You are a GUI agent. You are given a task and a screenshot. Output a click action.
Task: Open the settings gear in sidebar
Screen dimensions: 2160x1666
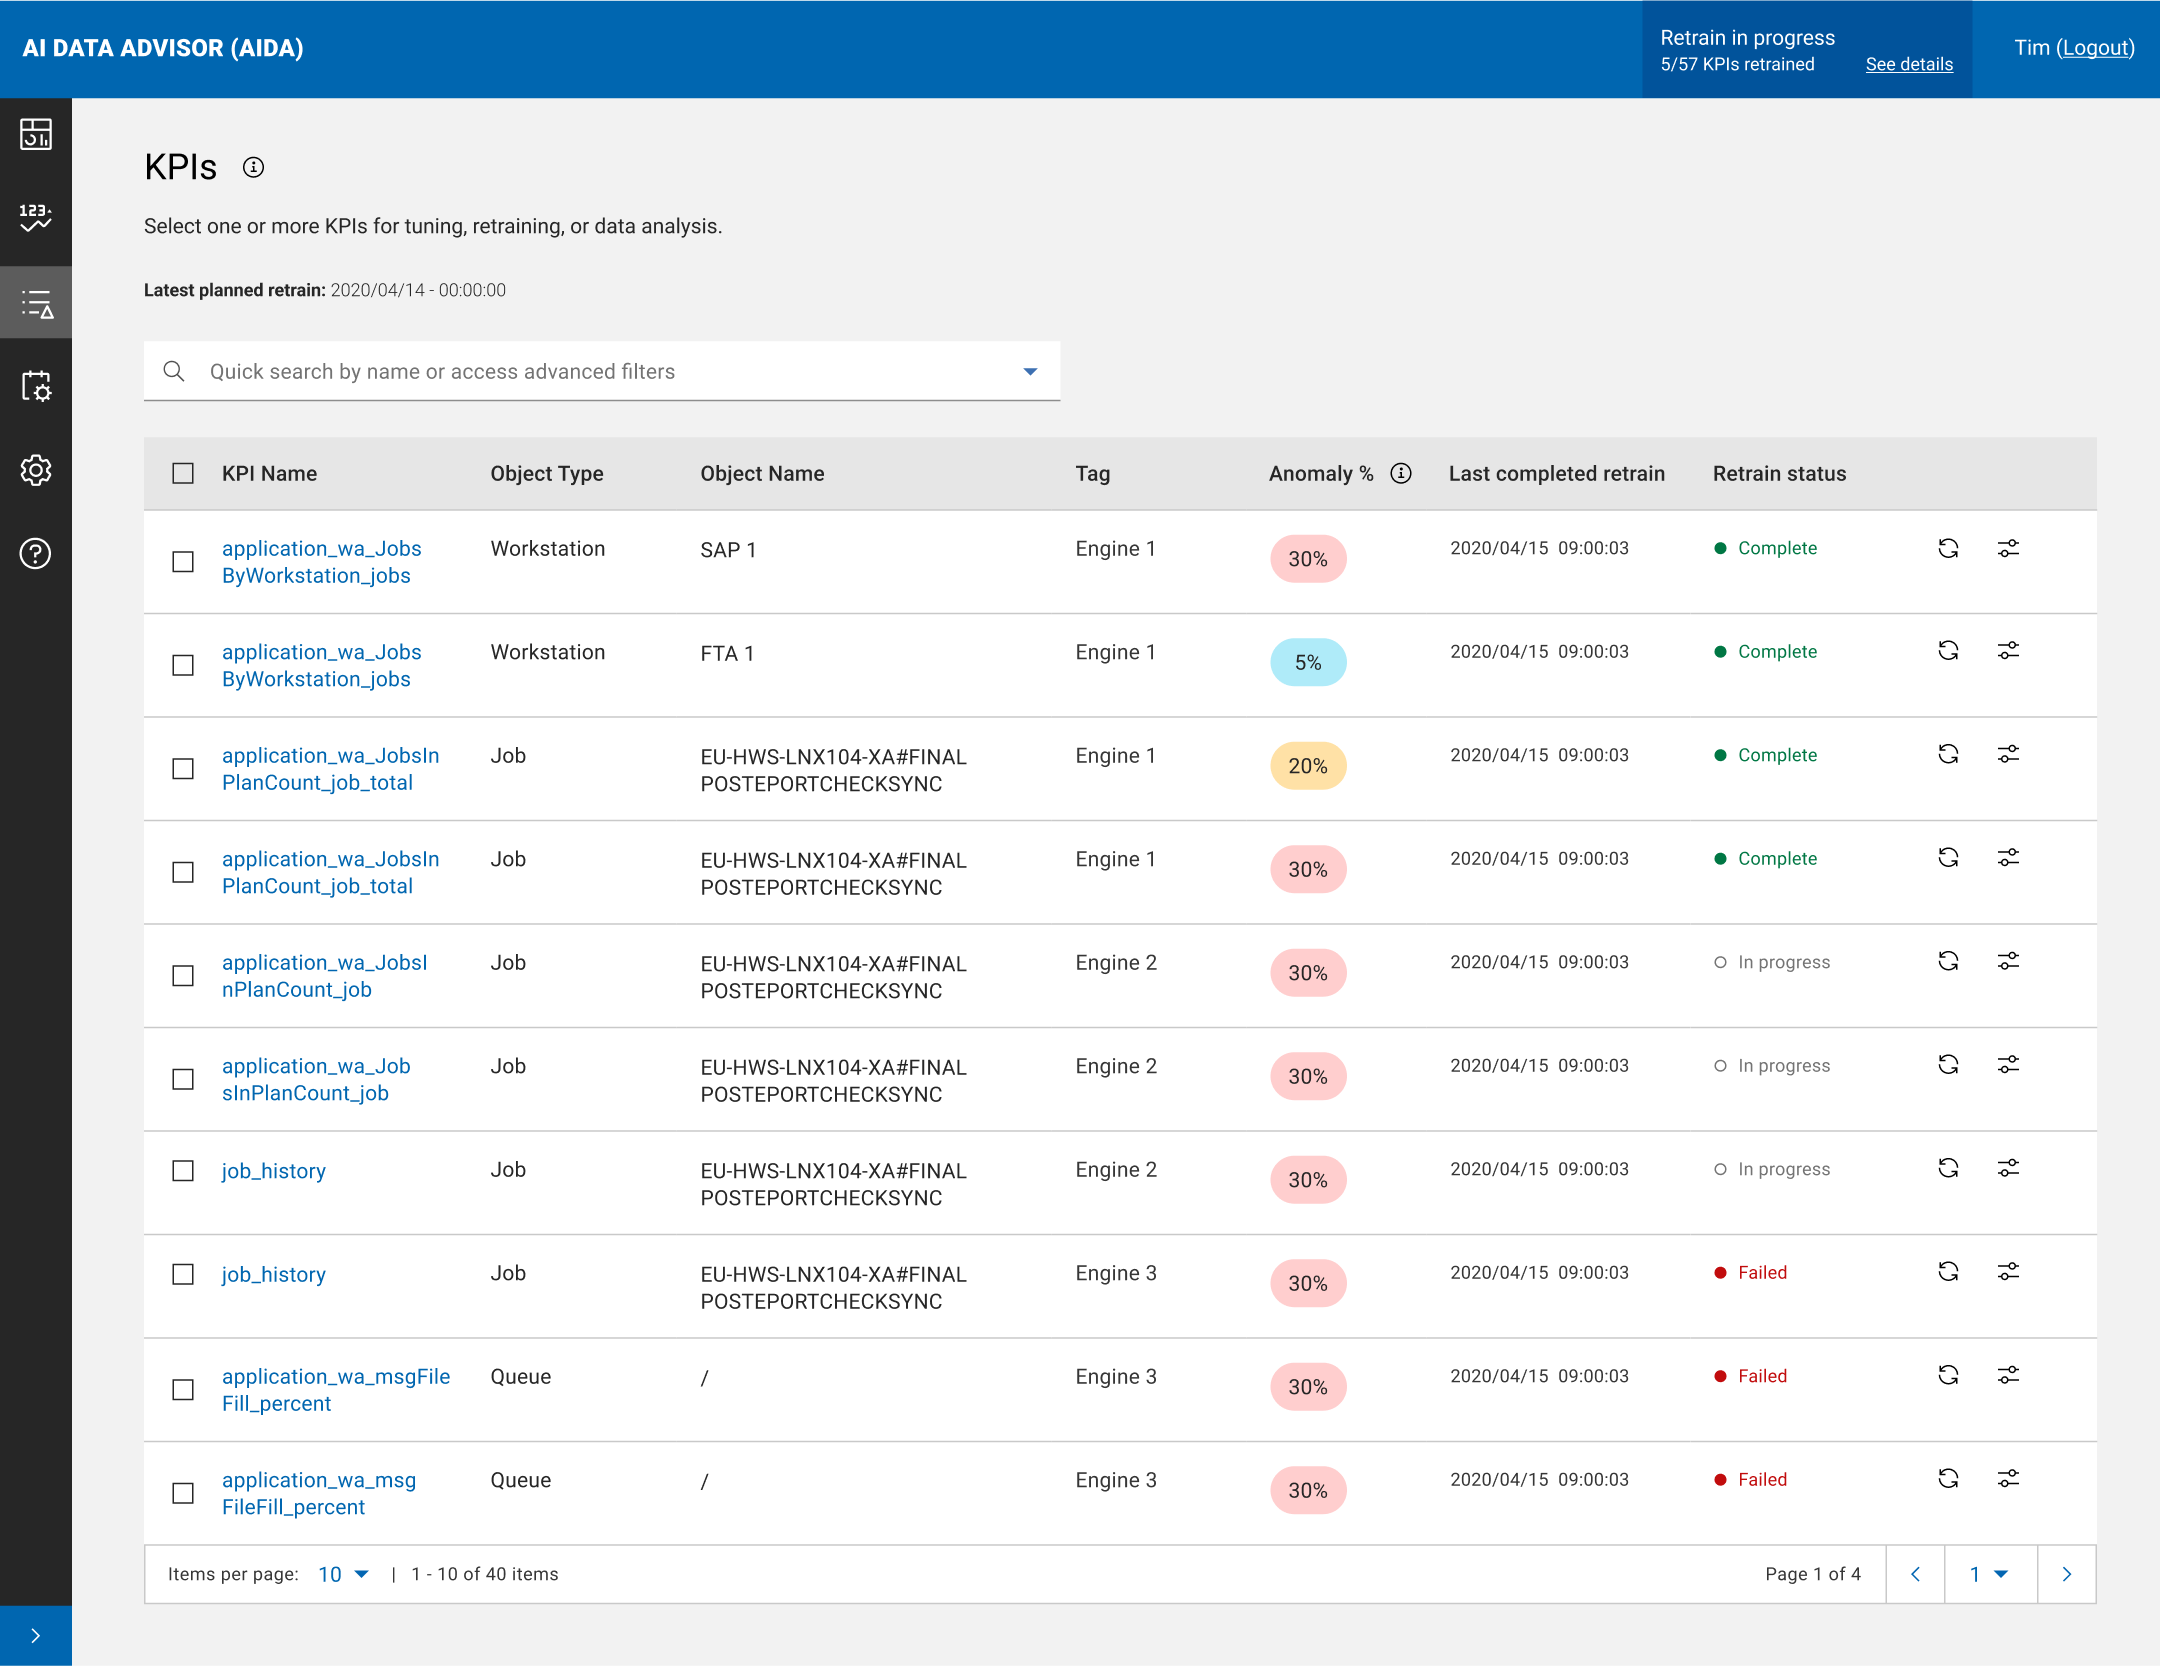[36, 470]
